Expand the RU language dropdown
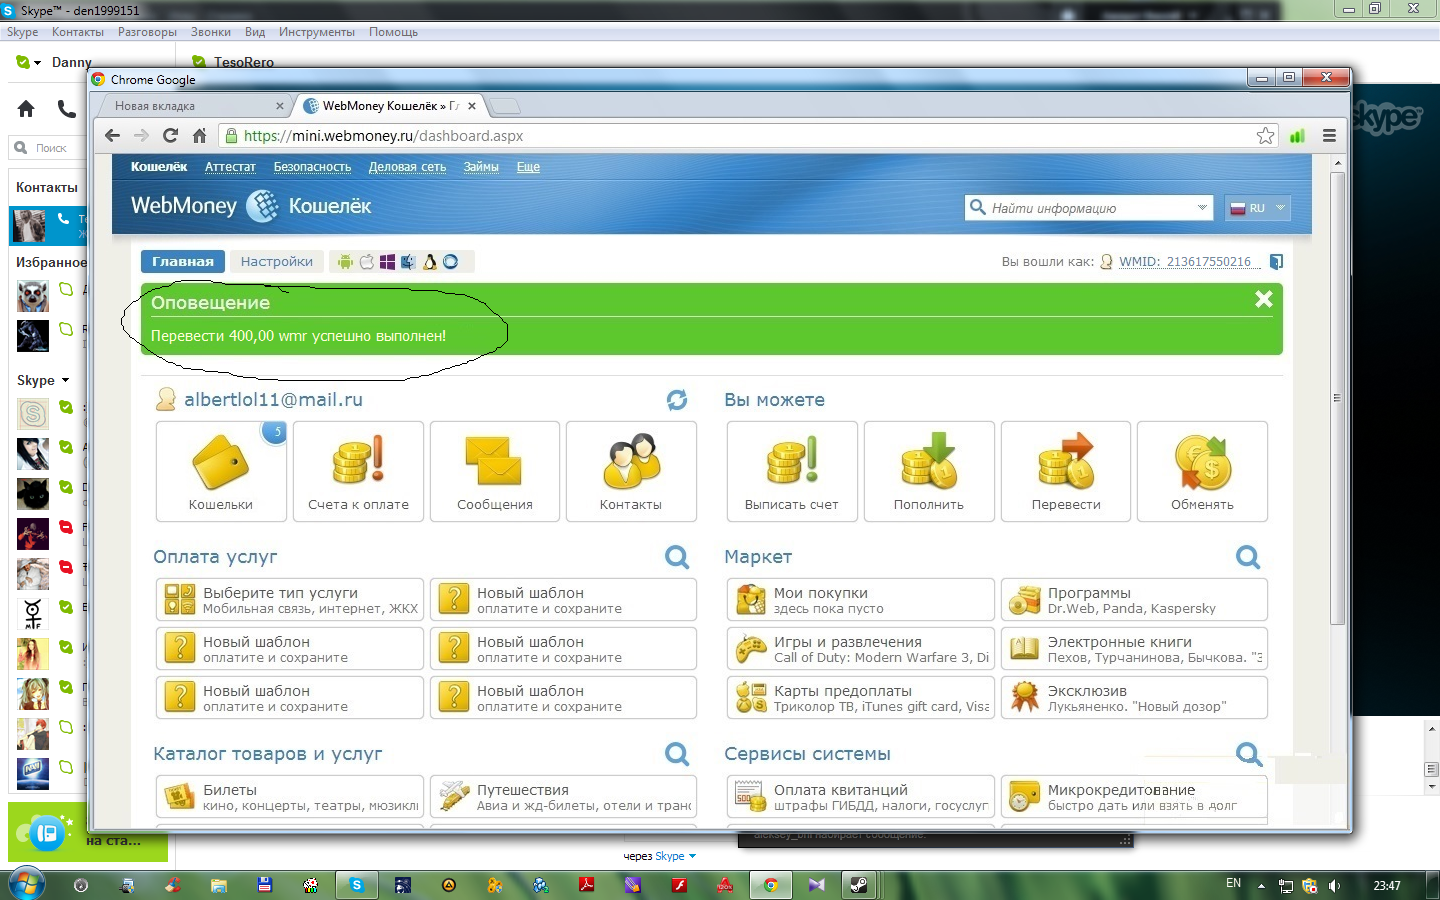This screenshot has width=1440, height=900. click(1258, 208)
